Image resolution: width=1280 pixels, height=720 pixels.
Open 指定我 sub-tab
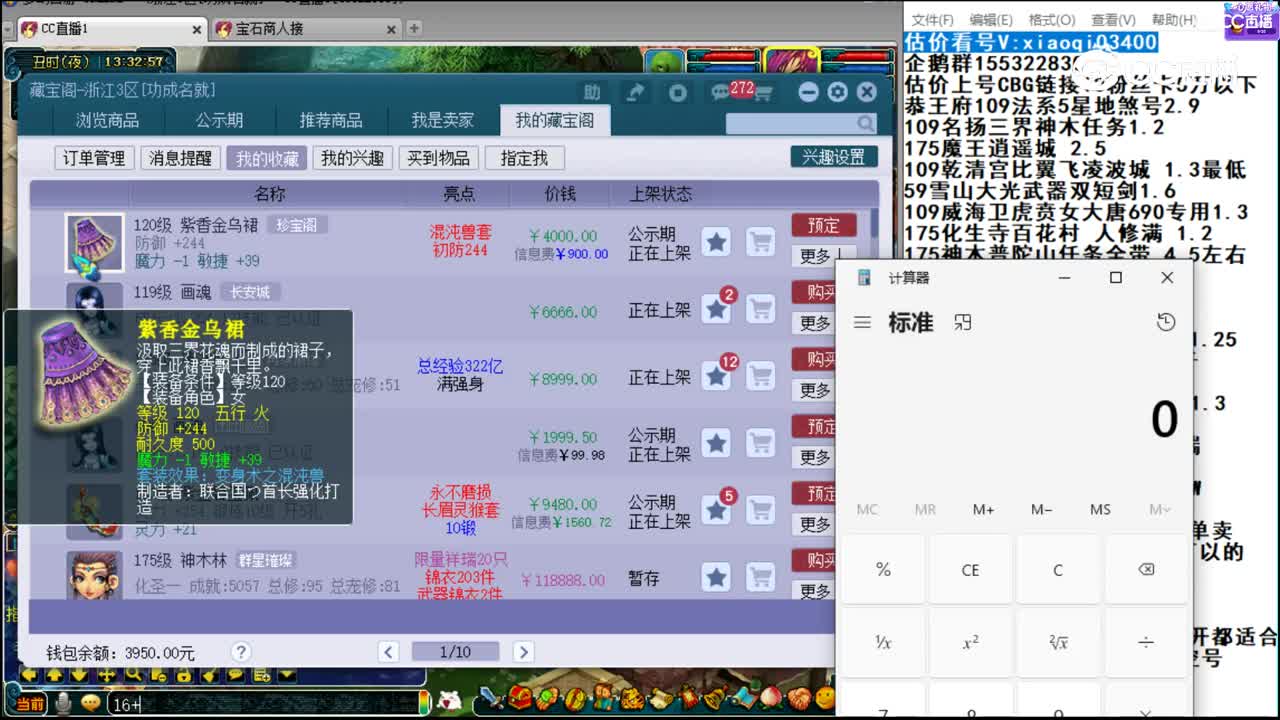[x=524, y=158]
